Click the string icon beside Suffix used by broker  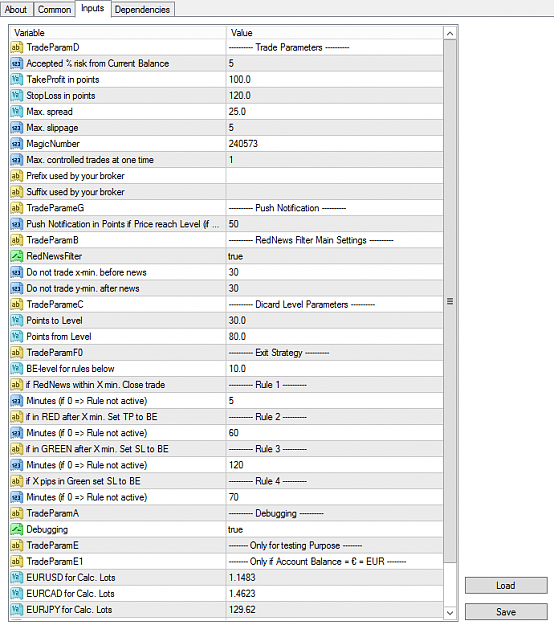16,192
